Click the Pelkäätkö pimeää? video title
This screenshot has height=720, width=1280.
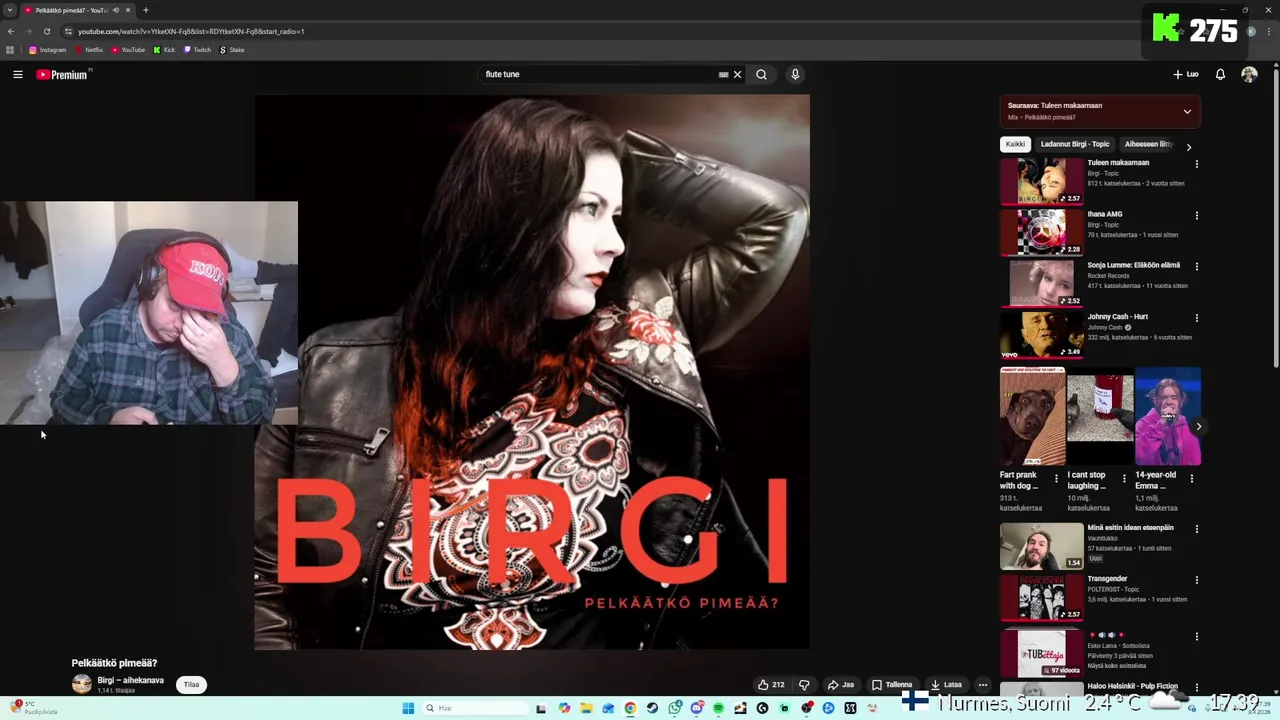[114, 663]
